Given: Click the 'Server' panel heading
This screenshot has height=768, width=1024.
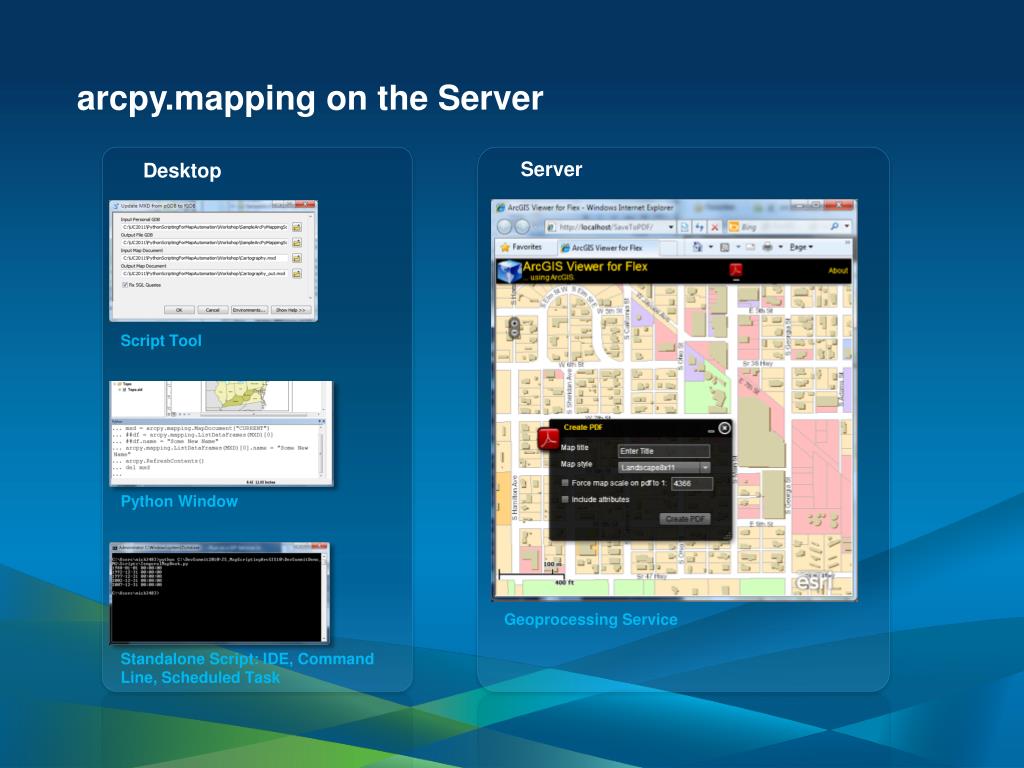Looking at the screenshot, I should [x=551, y=169].
